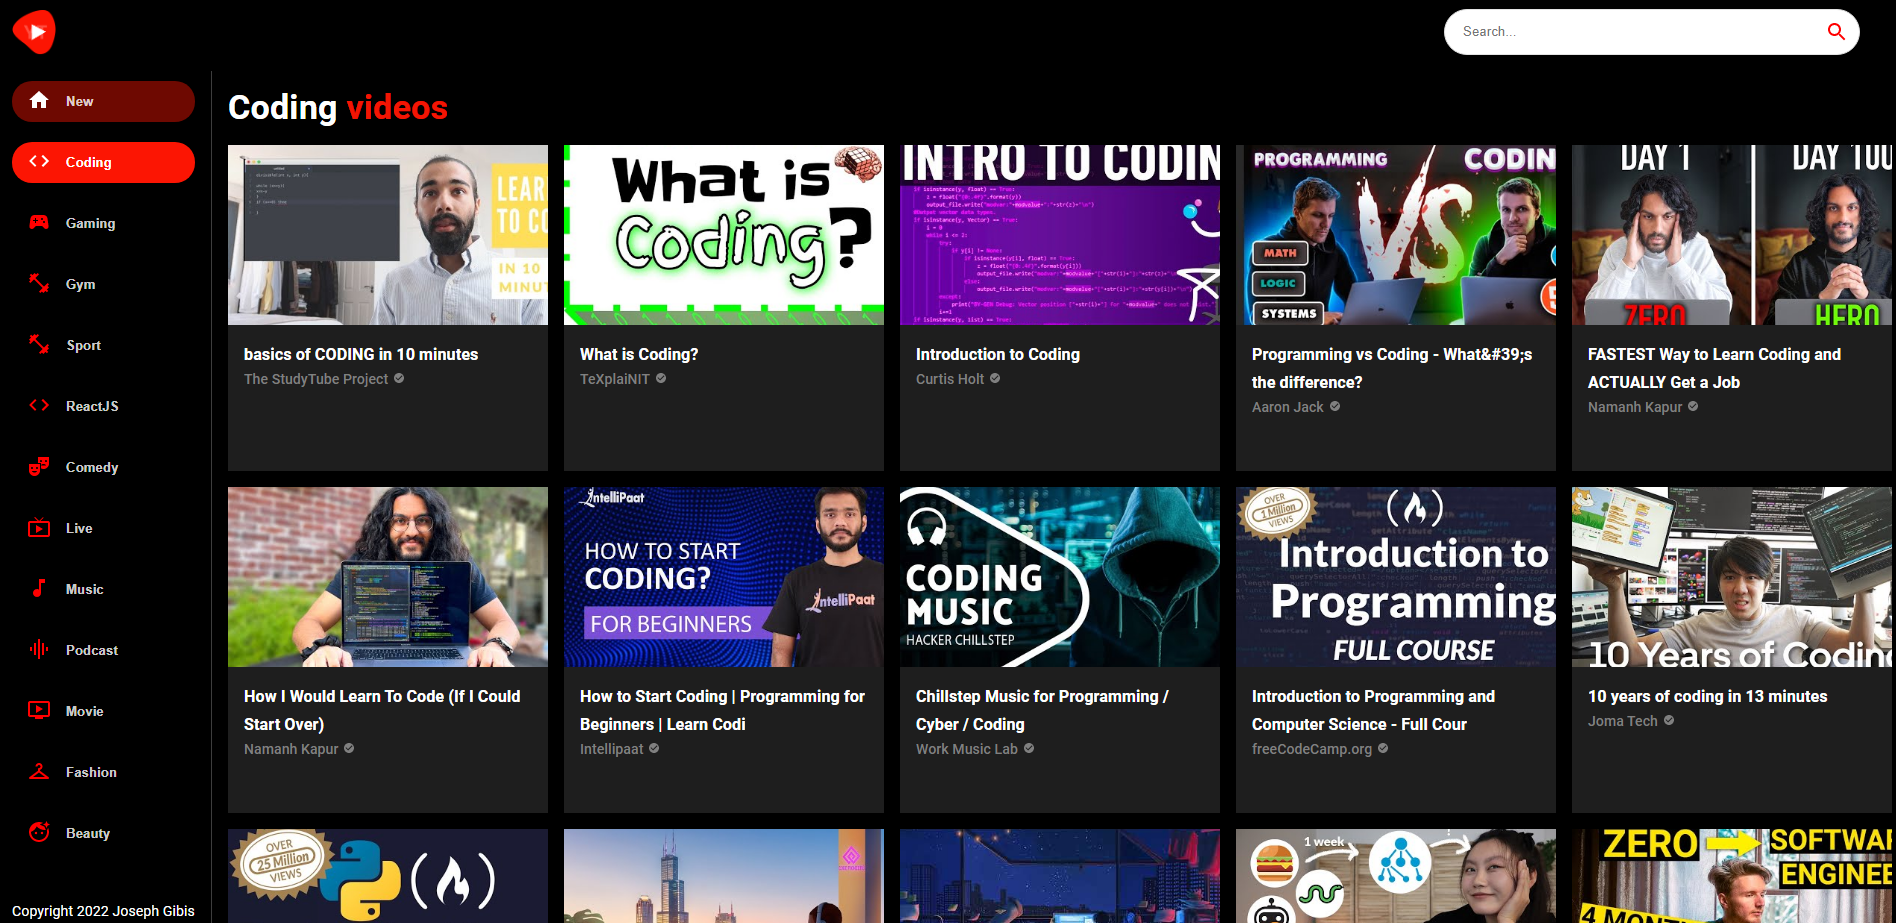Open Introduction to Programming Full Course thumbnail
This screenshot has height=923, width=1896.
pos(1396,577)
